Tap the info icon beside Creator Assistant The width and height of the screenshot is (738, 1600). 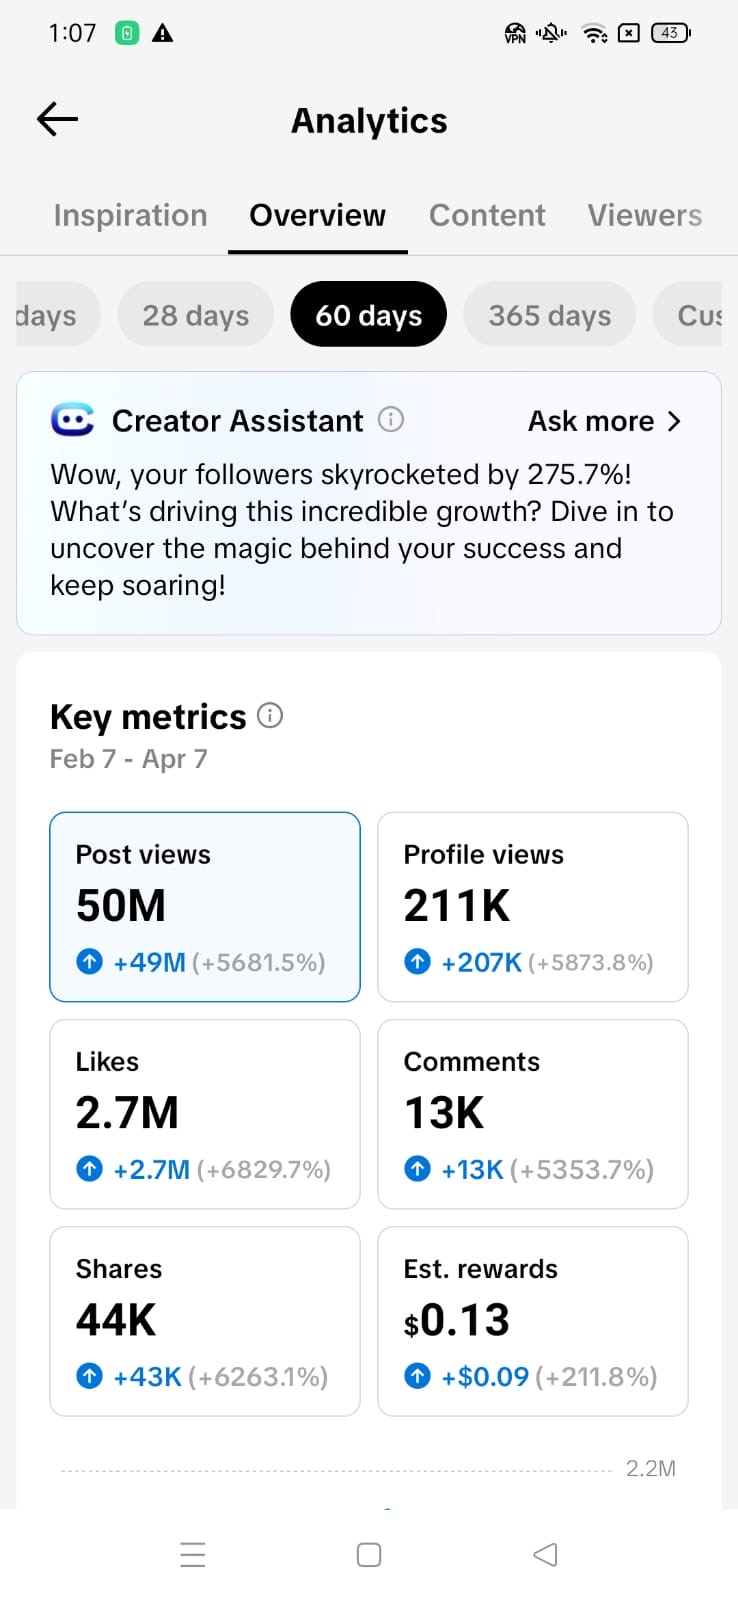[x=391, y=420]
